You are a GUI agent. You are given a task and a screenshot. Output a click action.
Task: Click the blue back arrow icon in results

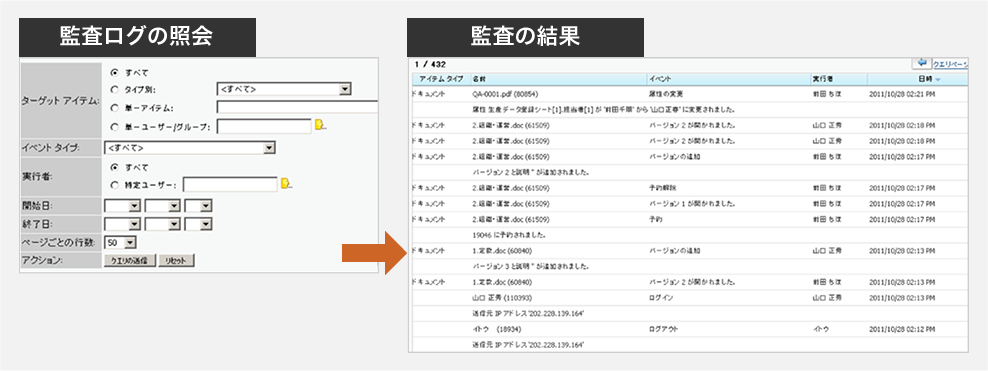tap(921, 63)
